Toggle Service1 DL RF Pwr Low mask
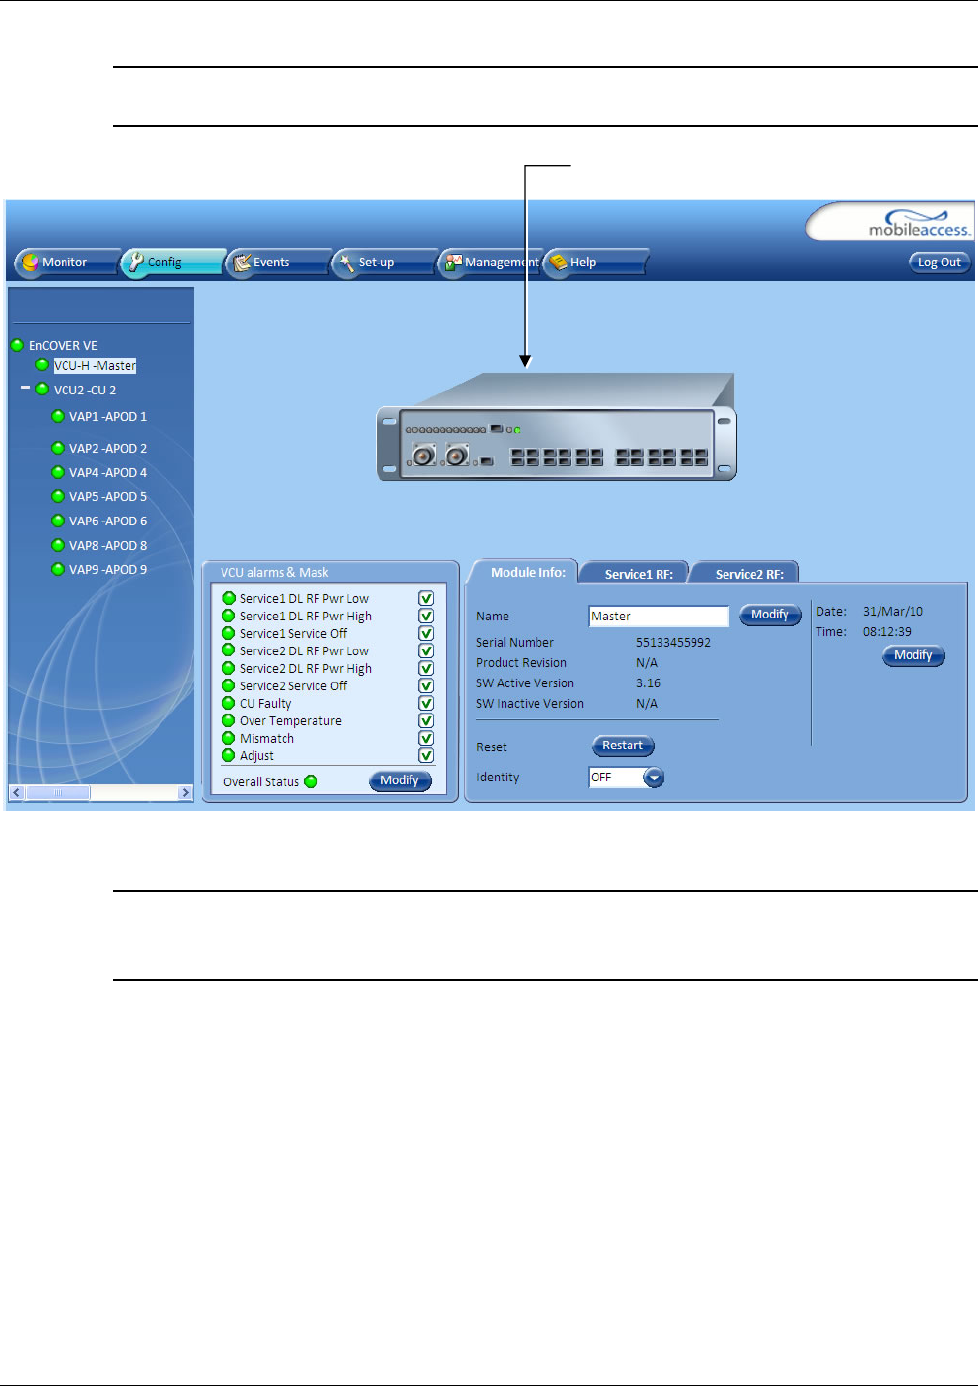This screenshot has width=978, height=1386. pyautogui.click(x=426, y=598)
